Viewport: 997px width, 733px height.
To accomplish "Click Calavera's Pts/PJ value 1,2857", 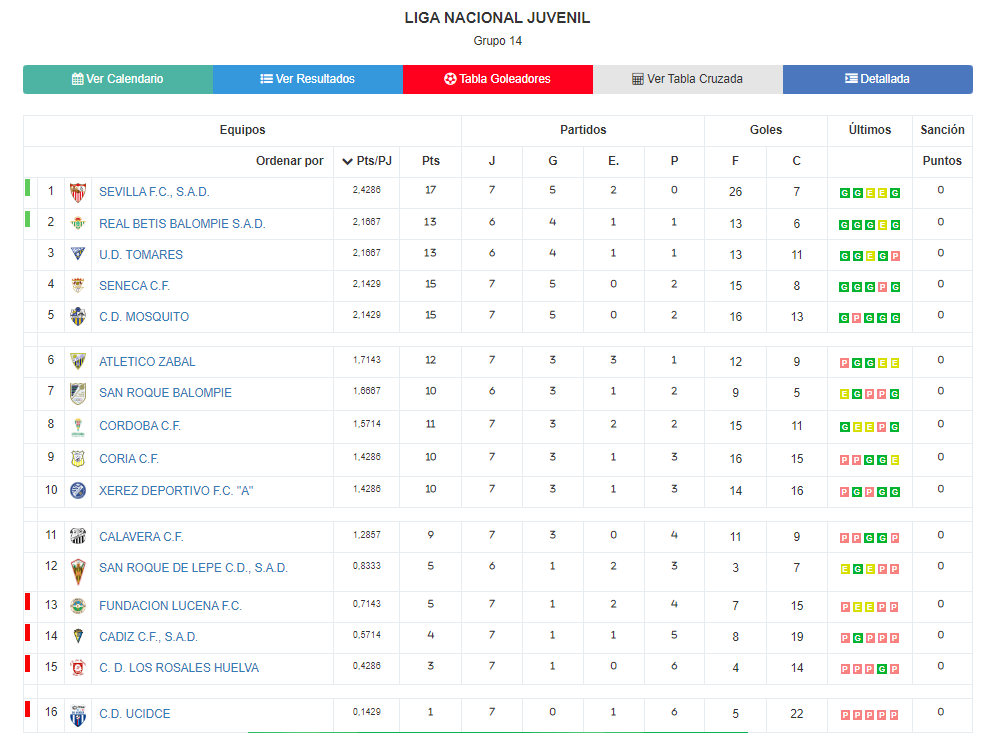I will tap(367, 535).
